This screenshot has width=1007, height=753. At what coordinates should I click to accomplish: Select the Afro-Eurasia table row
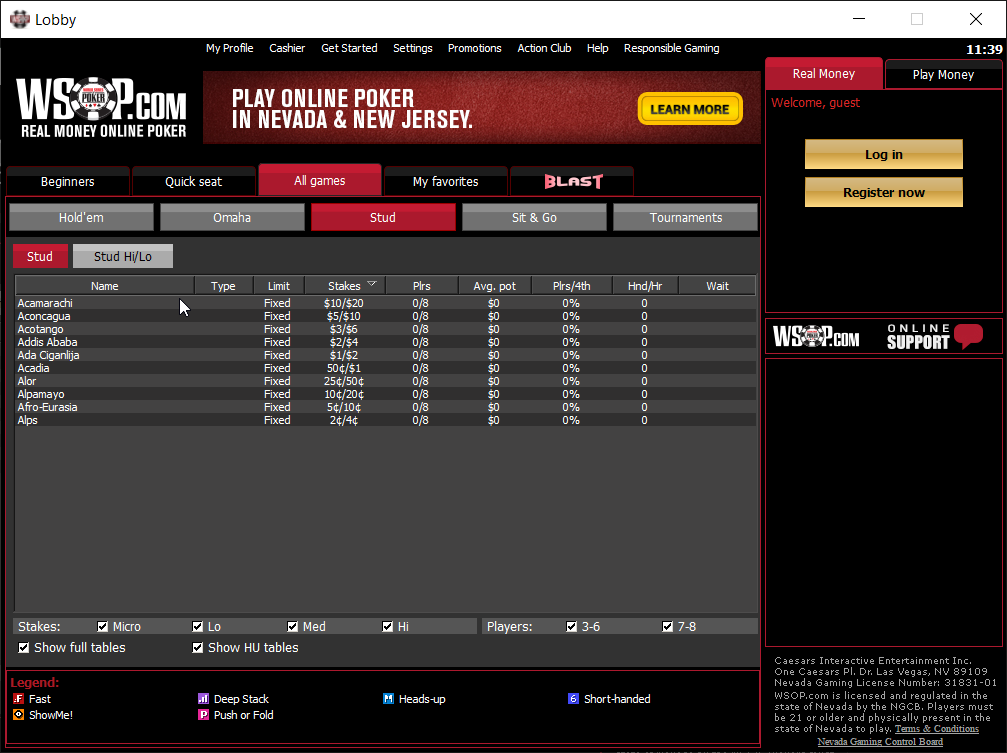coord(385,407)
